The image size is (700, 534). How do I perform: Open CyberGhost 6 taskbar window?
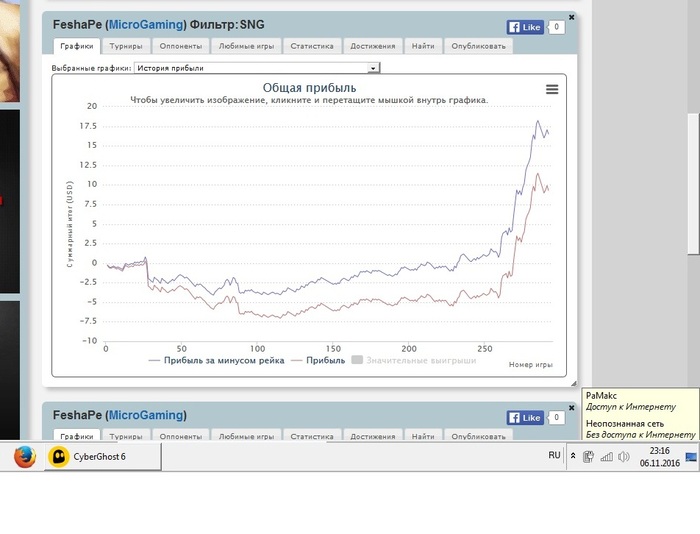pos(103,457)
